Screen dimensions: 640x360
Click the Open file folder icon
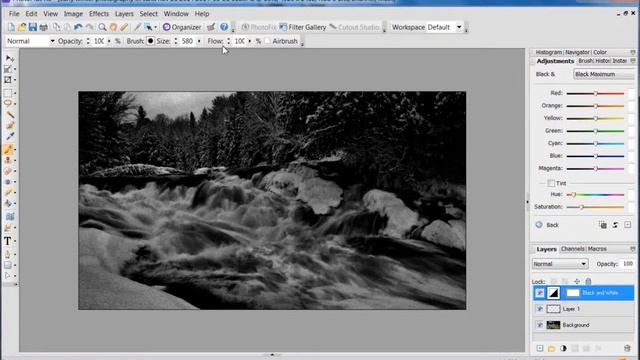tap(22, 27)
